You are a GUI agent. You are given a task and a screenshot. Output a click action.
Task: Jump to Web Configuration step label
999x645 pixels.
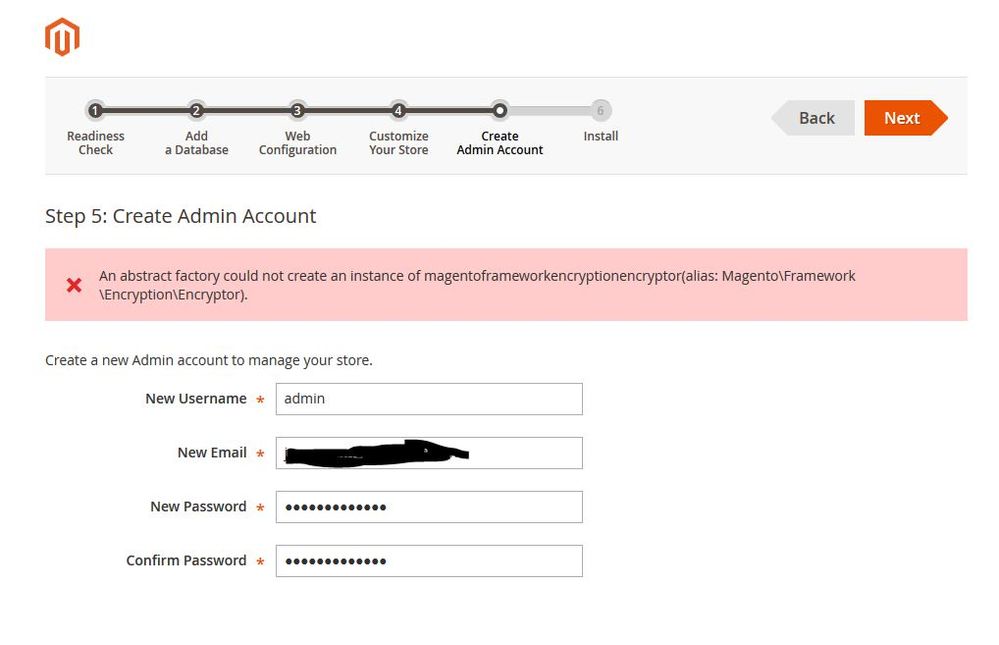coord(298,143)
